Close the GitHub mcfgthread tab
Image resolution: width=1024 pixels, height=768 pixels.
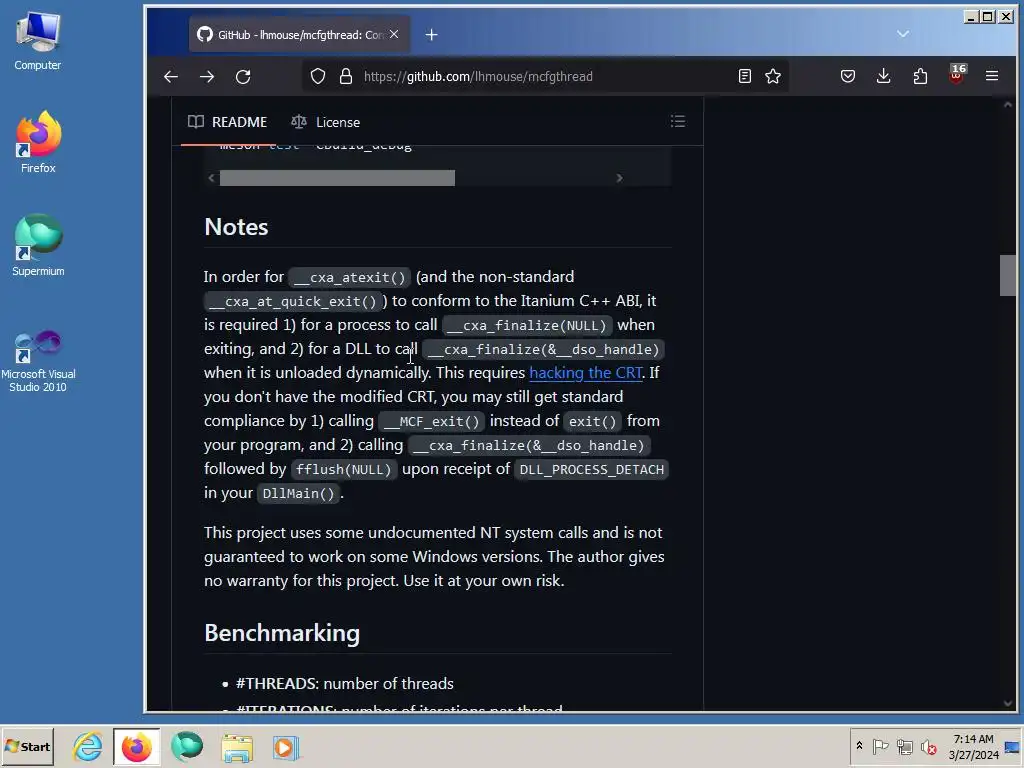394,34
